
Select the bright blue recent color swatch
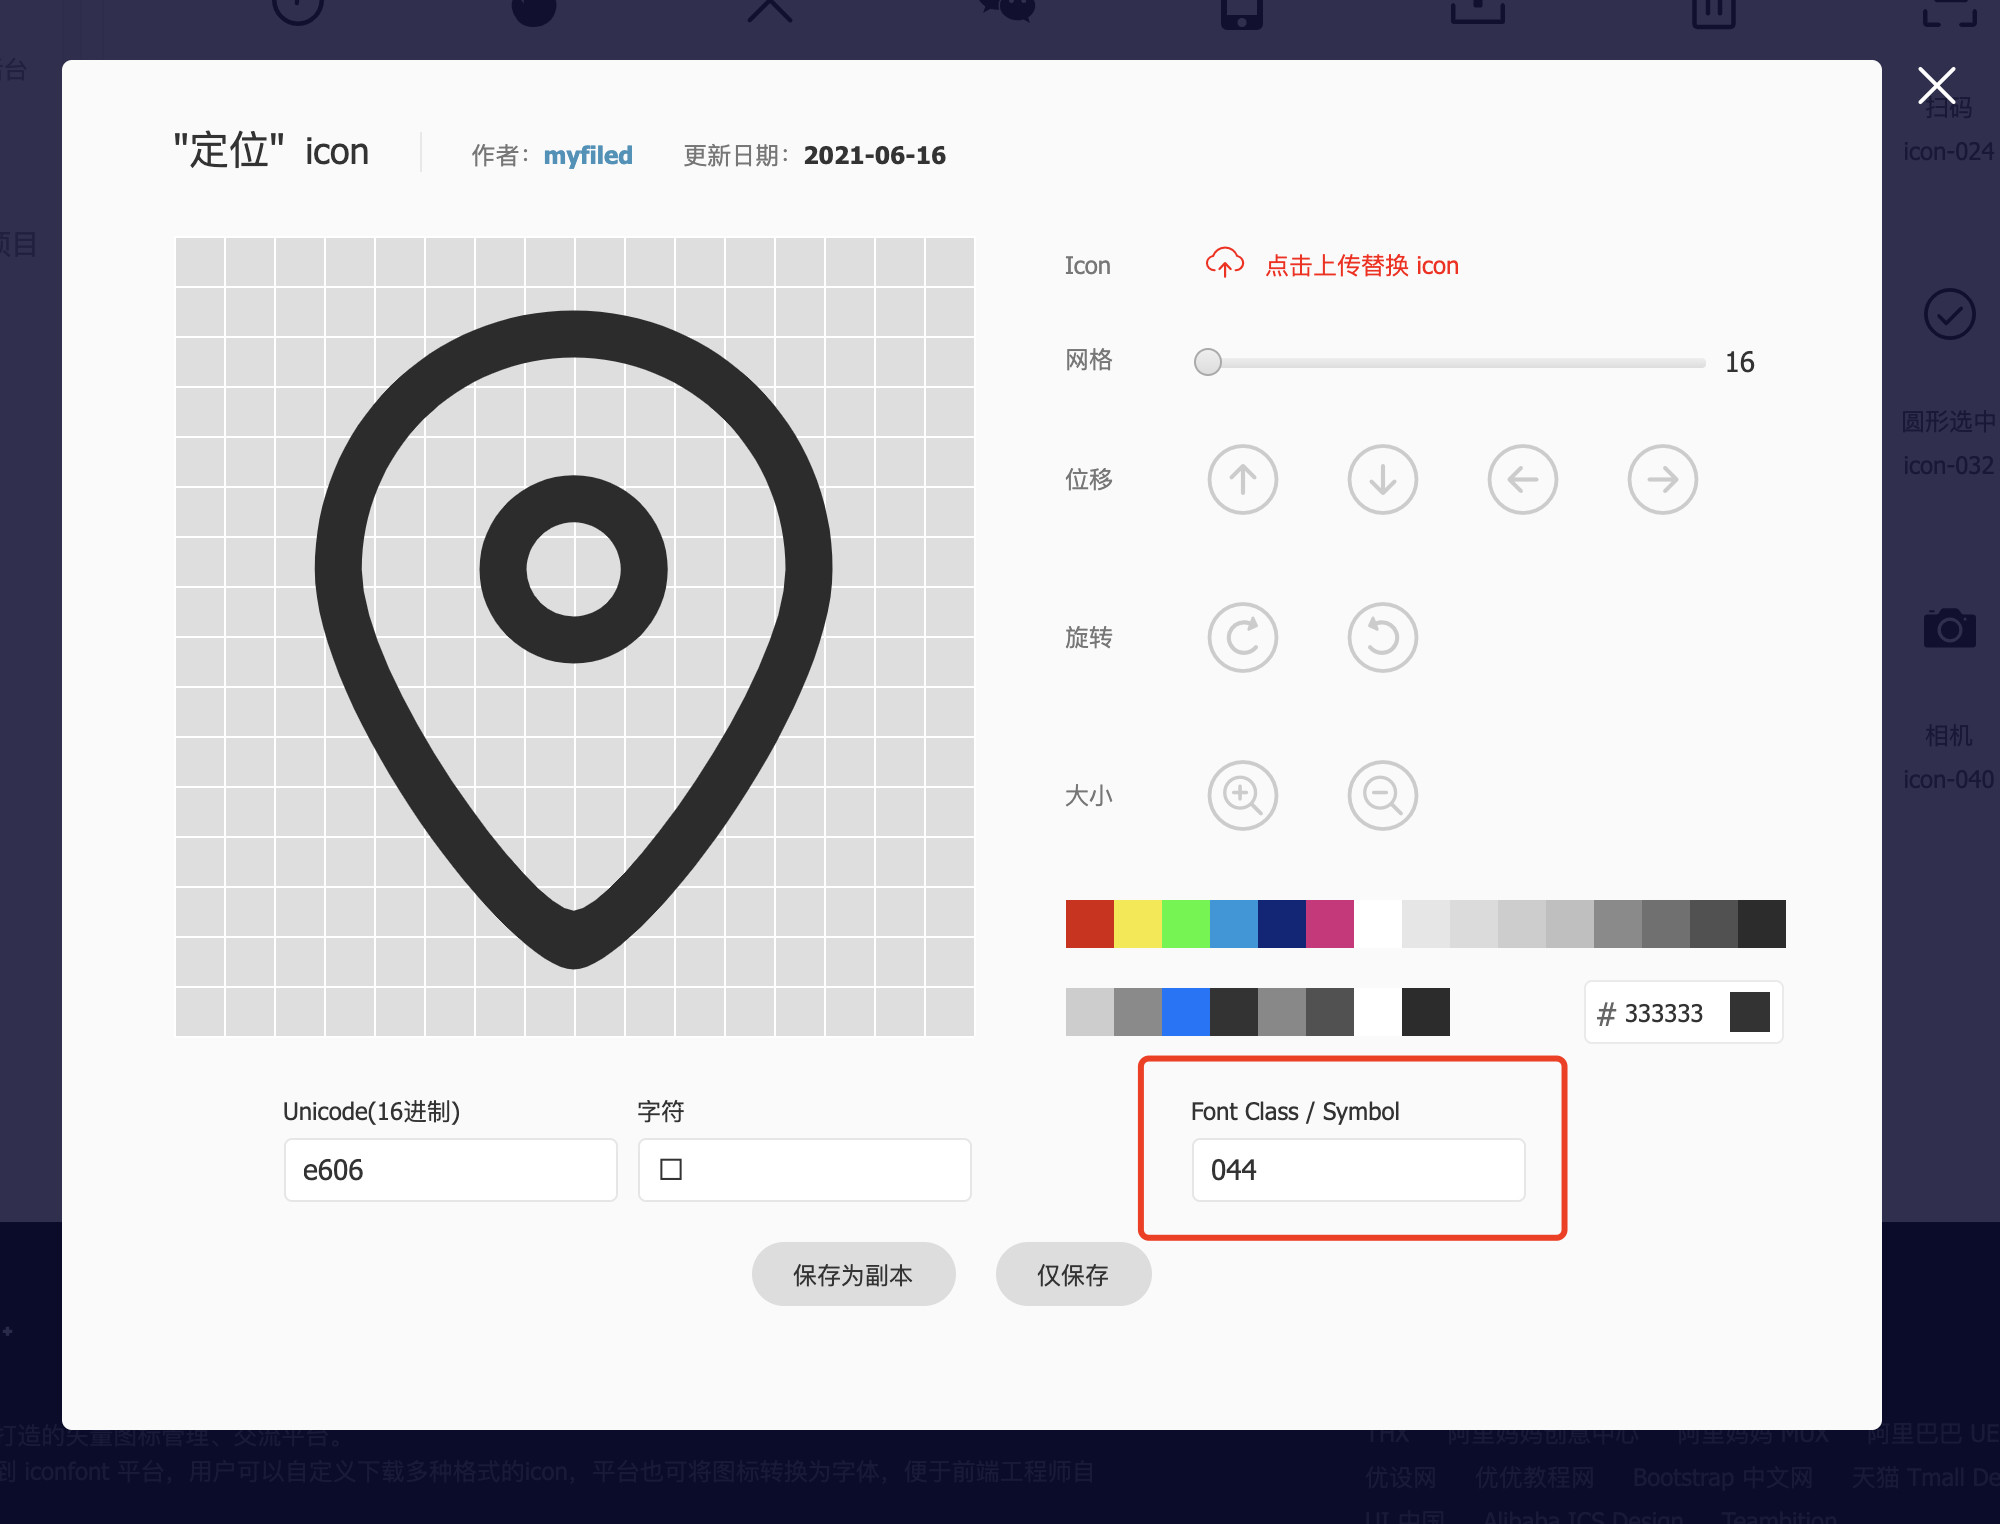click(x=1186, y=1012)
